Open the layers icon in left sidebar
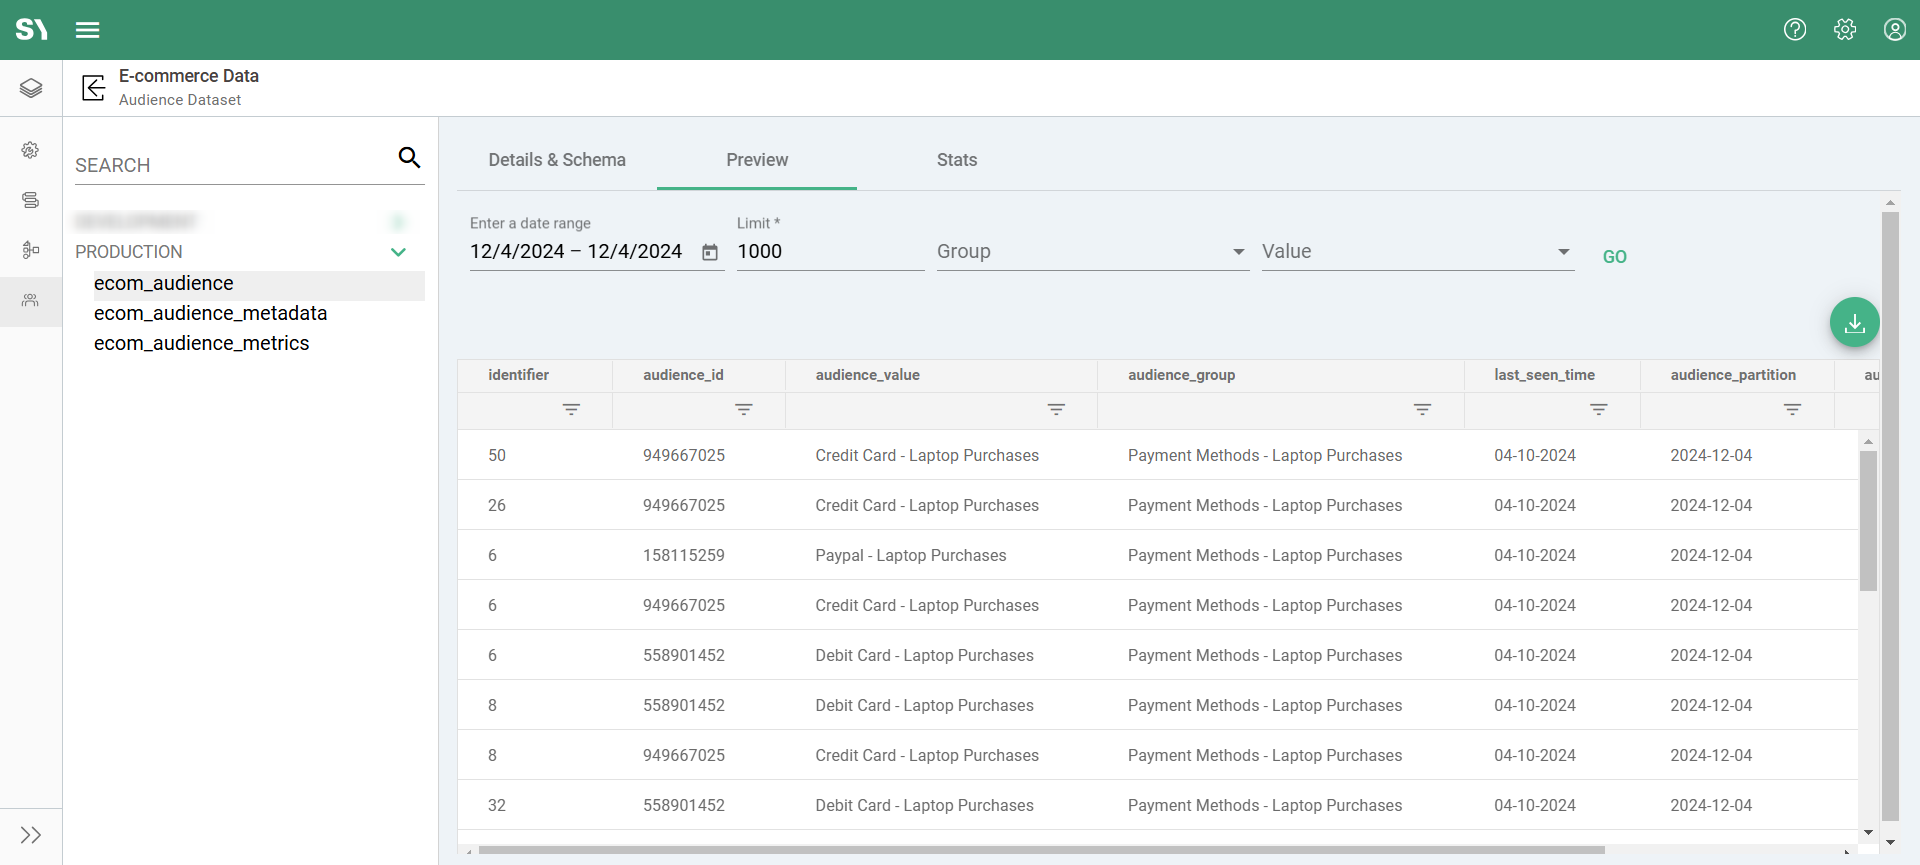Screen dimensions: 1920x865 click(x=31, y=88)
